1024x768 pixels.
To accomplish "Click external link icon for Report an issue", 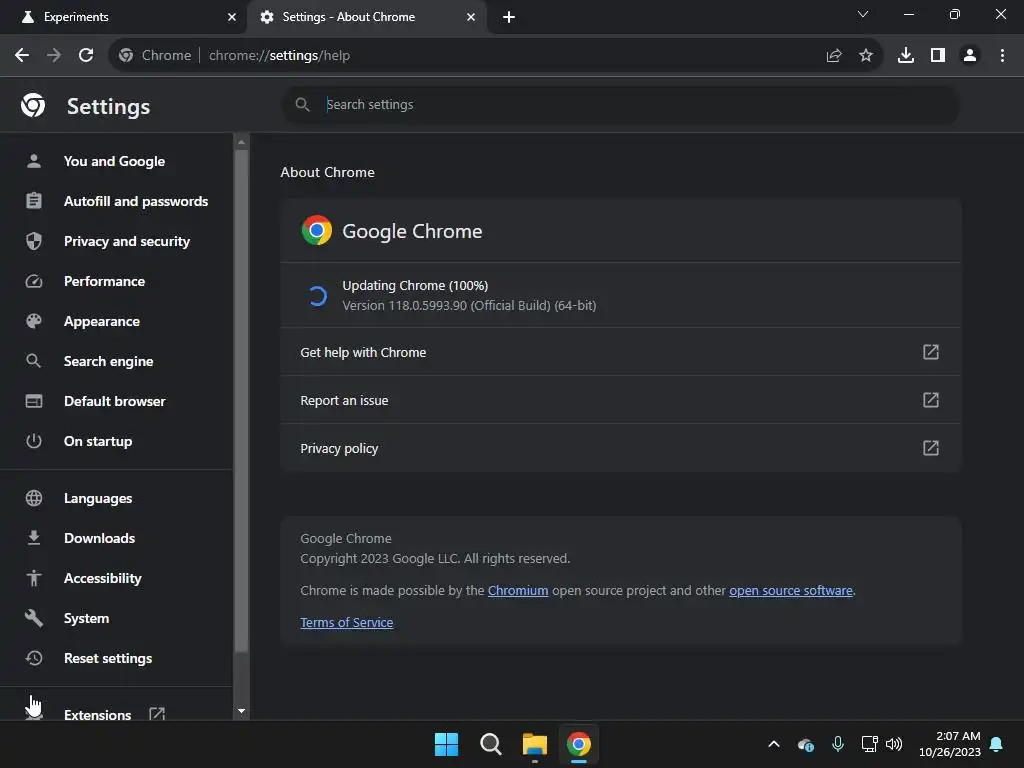I will [931, 400].
